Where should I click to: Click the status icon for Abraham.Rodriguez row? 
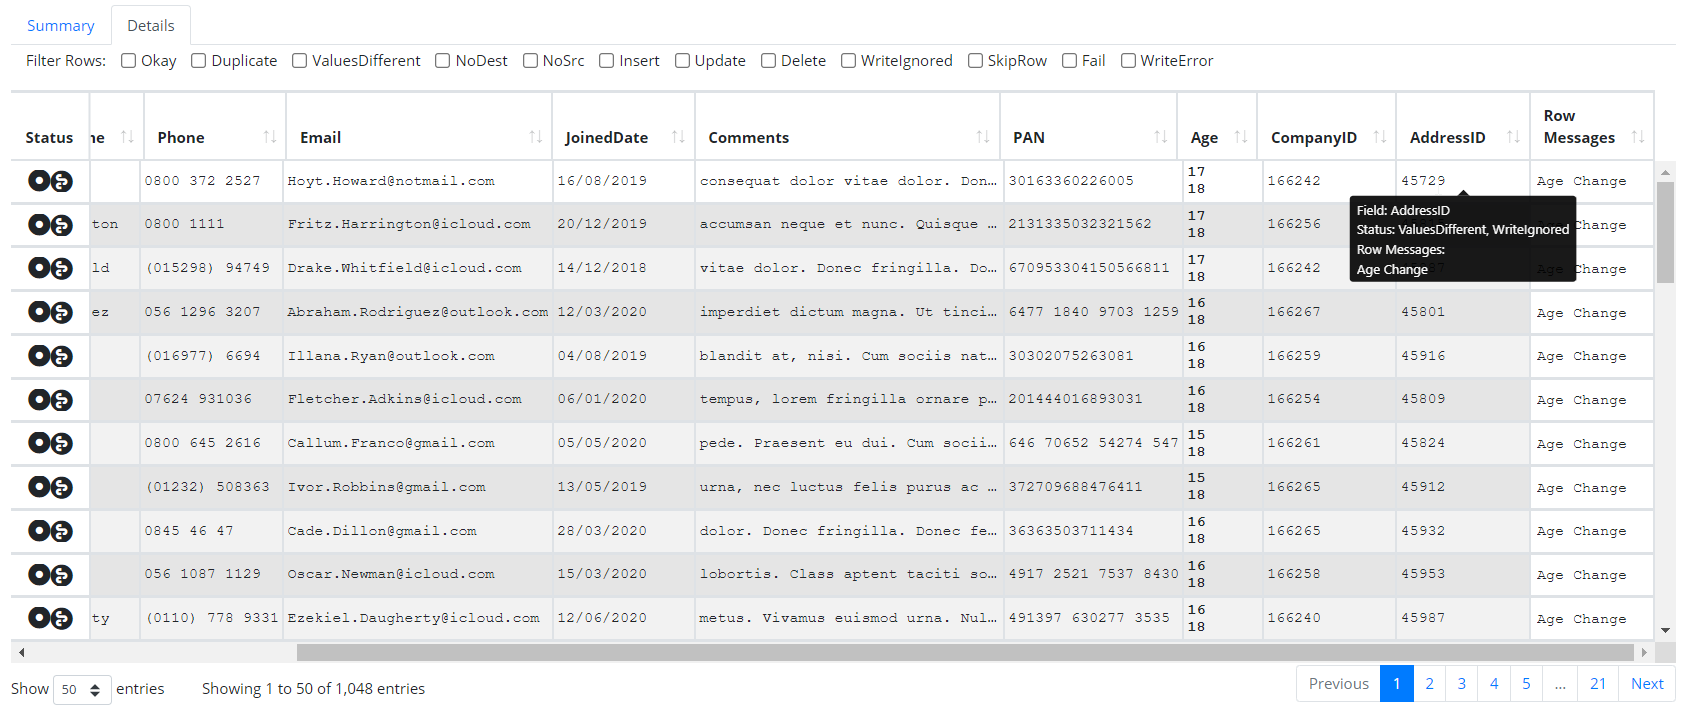pos(50,312)
